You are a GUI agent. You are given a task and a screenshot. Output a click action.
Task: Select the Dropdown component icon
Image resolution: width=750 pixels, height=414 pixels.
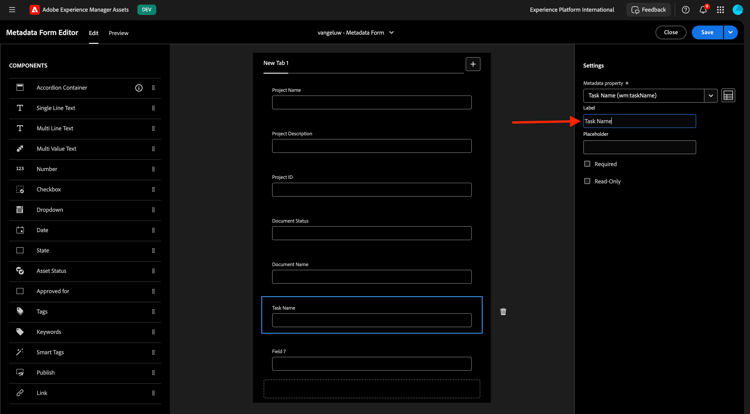coord(20,209)
